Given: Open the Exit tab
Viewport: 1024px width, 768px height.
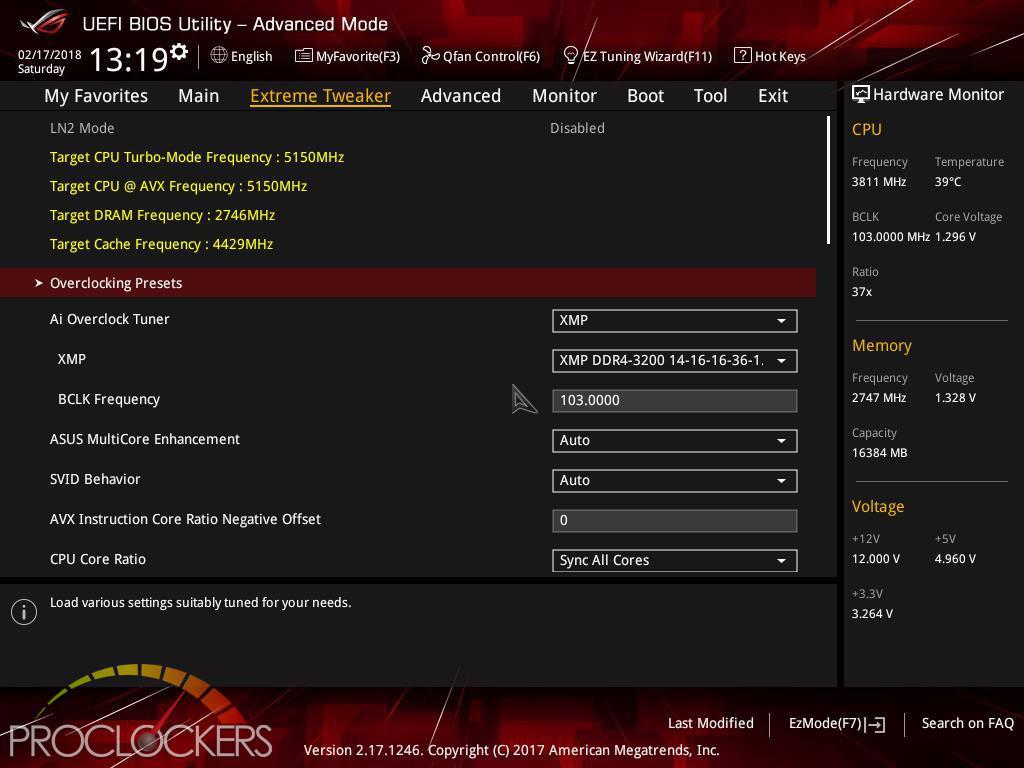Looking at the screenshot, I should pyautogui.click(x=773, y=96).
